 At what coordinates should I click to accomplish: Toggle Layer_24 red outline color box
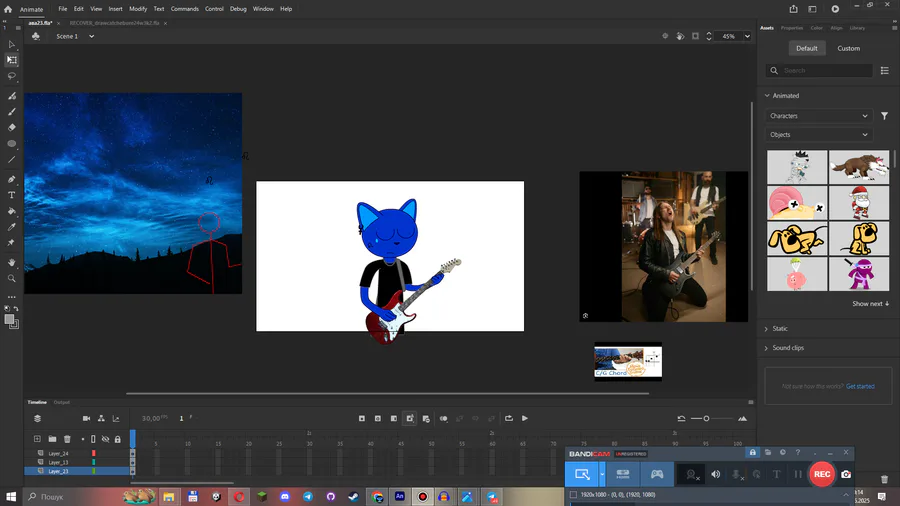(94, 453)
